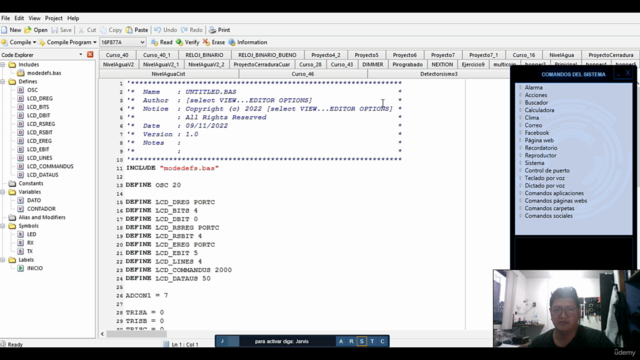Click the C button on Jarvis bar

click(x=382, y=341)
